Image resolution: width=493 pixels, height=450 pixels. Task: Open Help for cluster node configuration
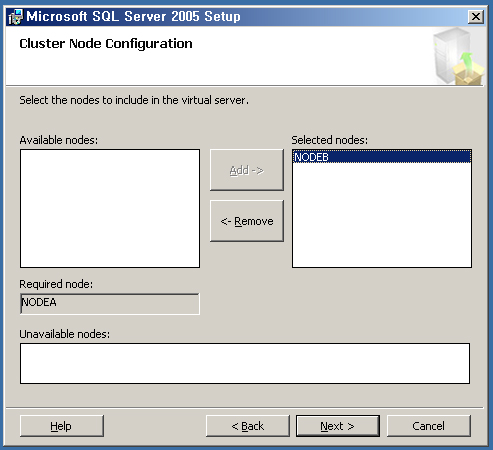point(62,426)
